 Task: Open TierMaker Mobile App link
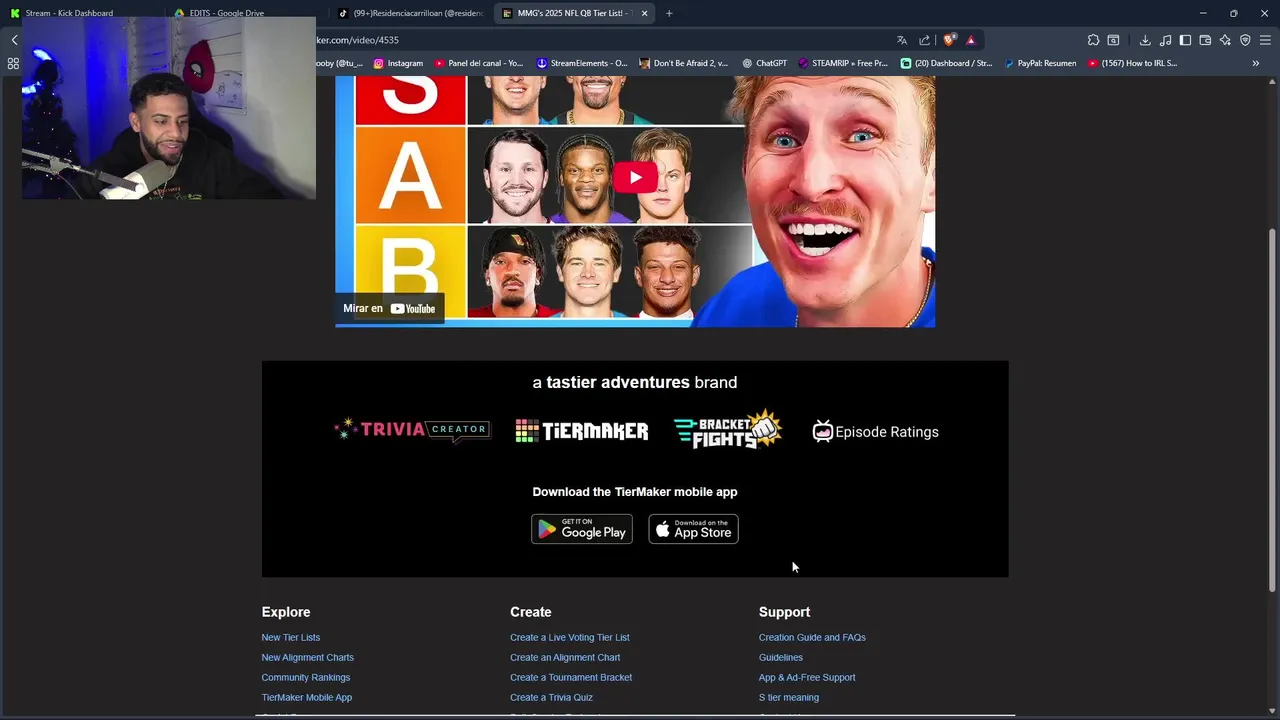point(307,697)
